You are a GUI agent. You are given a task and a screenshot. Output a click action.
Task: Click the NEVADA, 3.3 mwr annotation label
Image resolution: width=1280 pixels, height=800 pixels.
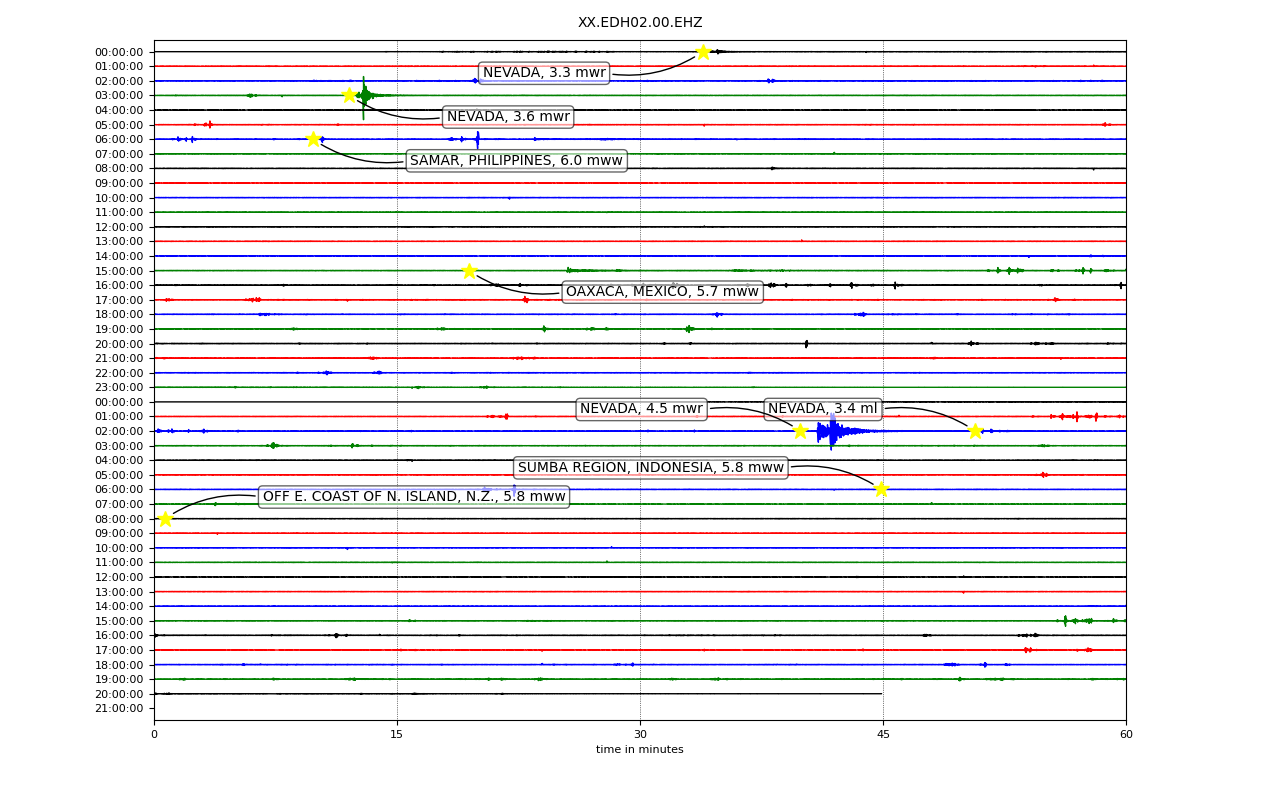(544, 73)
